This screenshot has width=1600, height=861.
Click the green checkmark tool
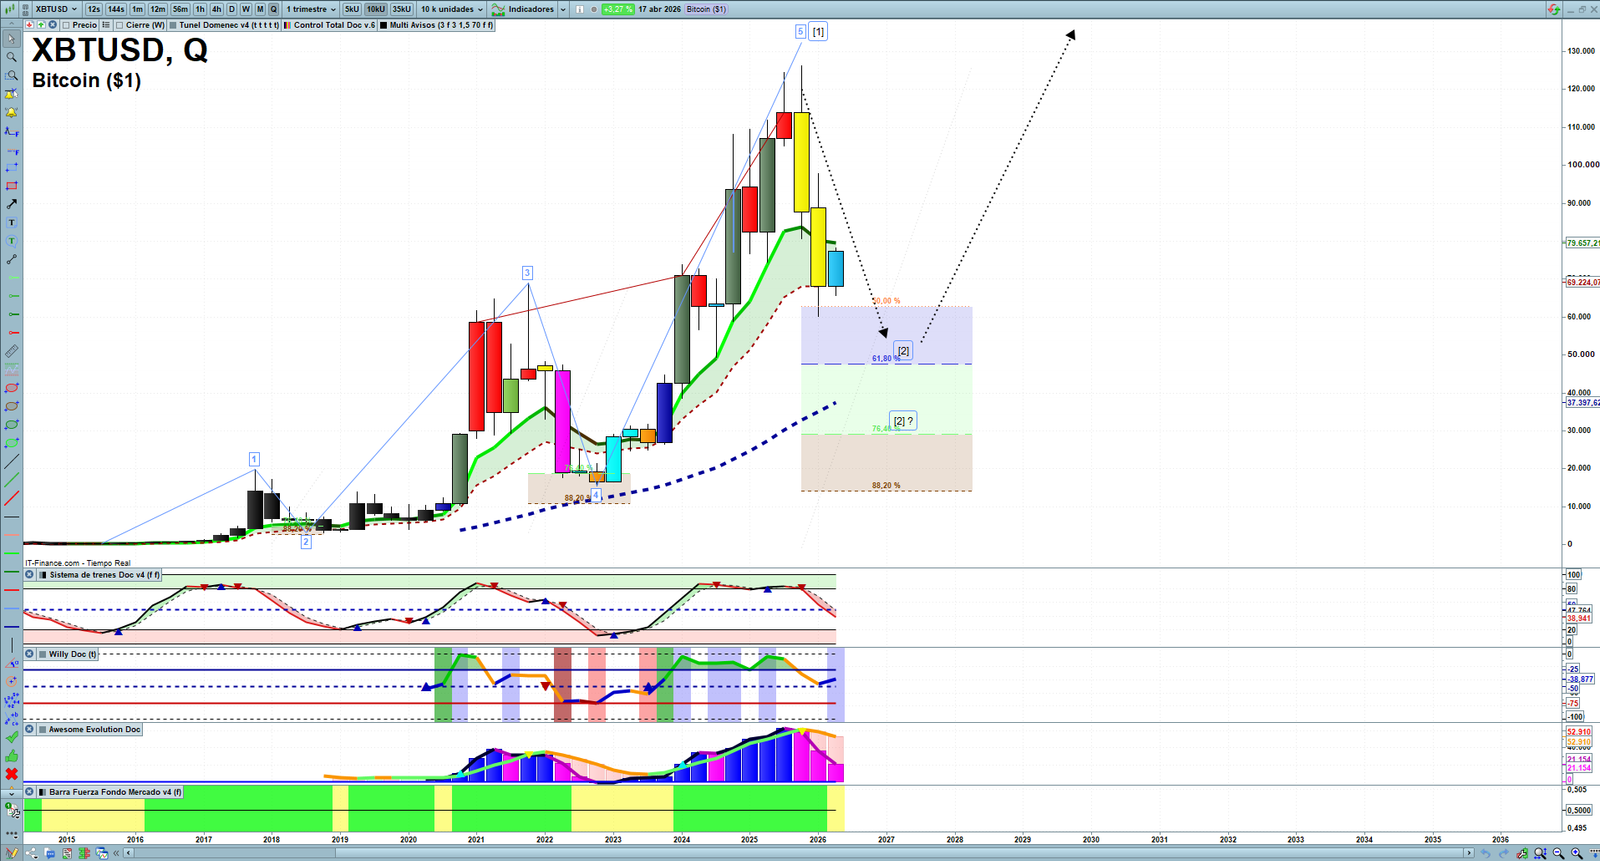[x=12, y=737]
